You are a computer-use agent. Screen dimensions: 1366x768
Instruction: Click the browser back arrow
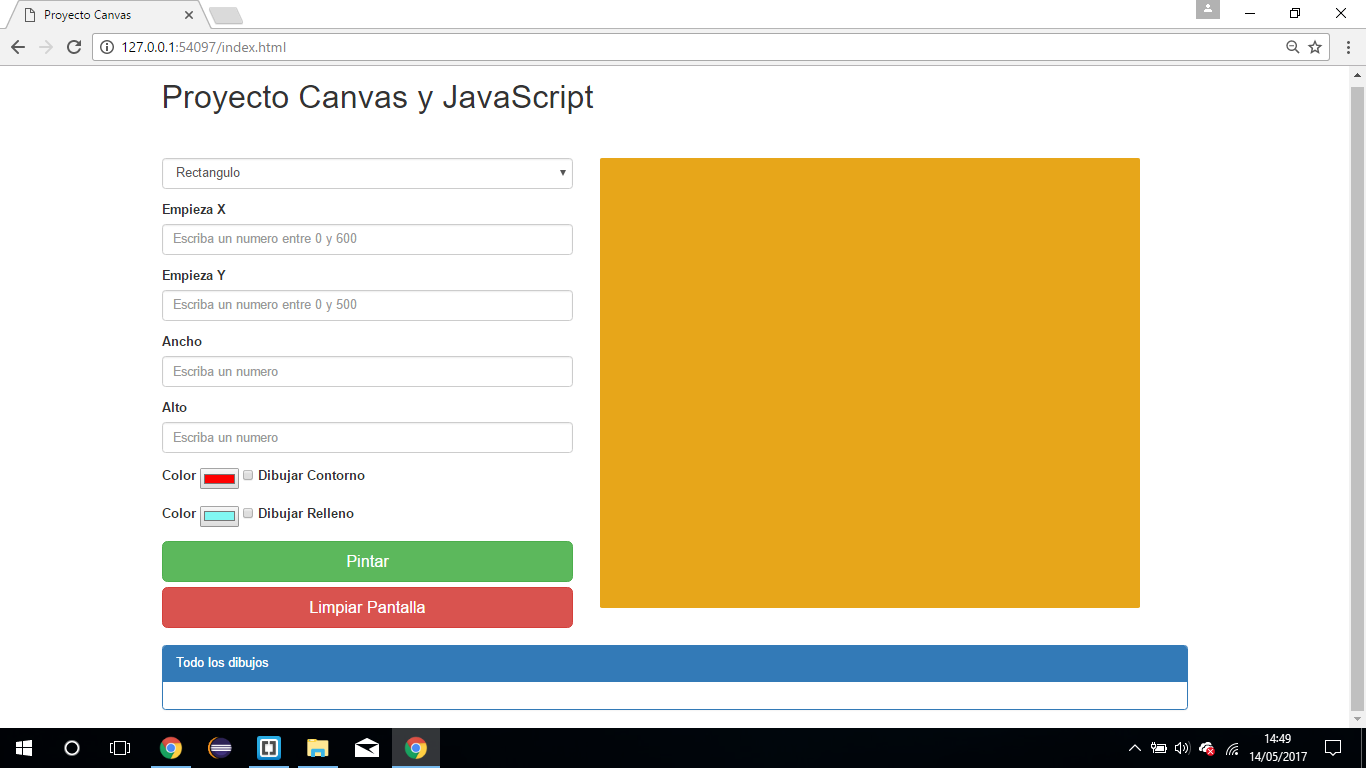pyautogui.click(x=18, y=47)
